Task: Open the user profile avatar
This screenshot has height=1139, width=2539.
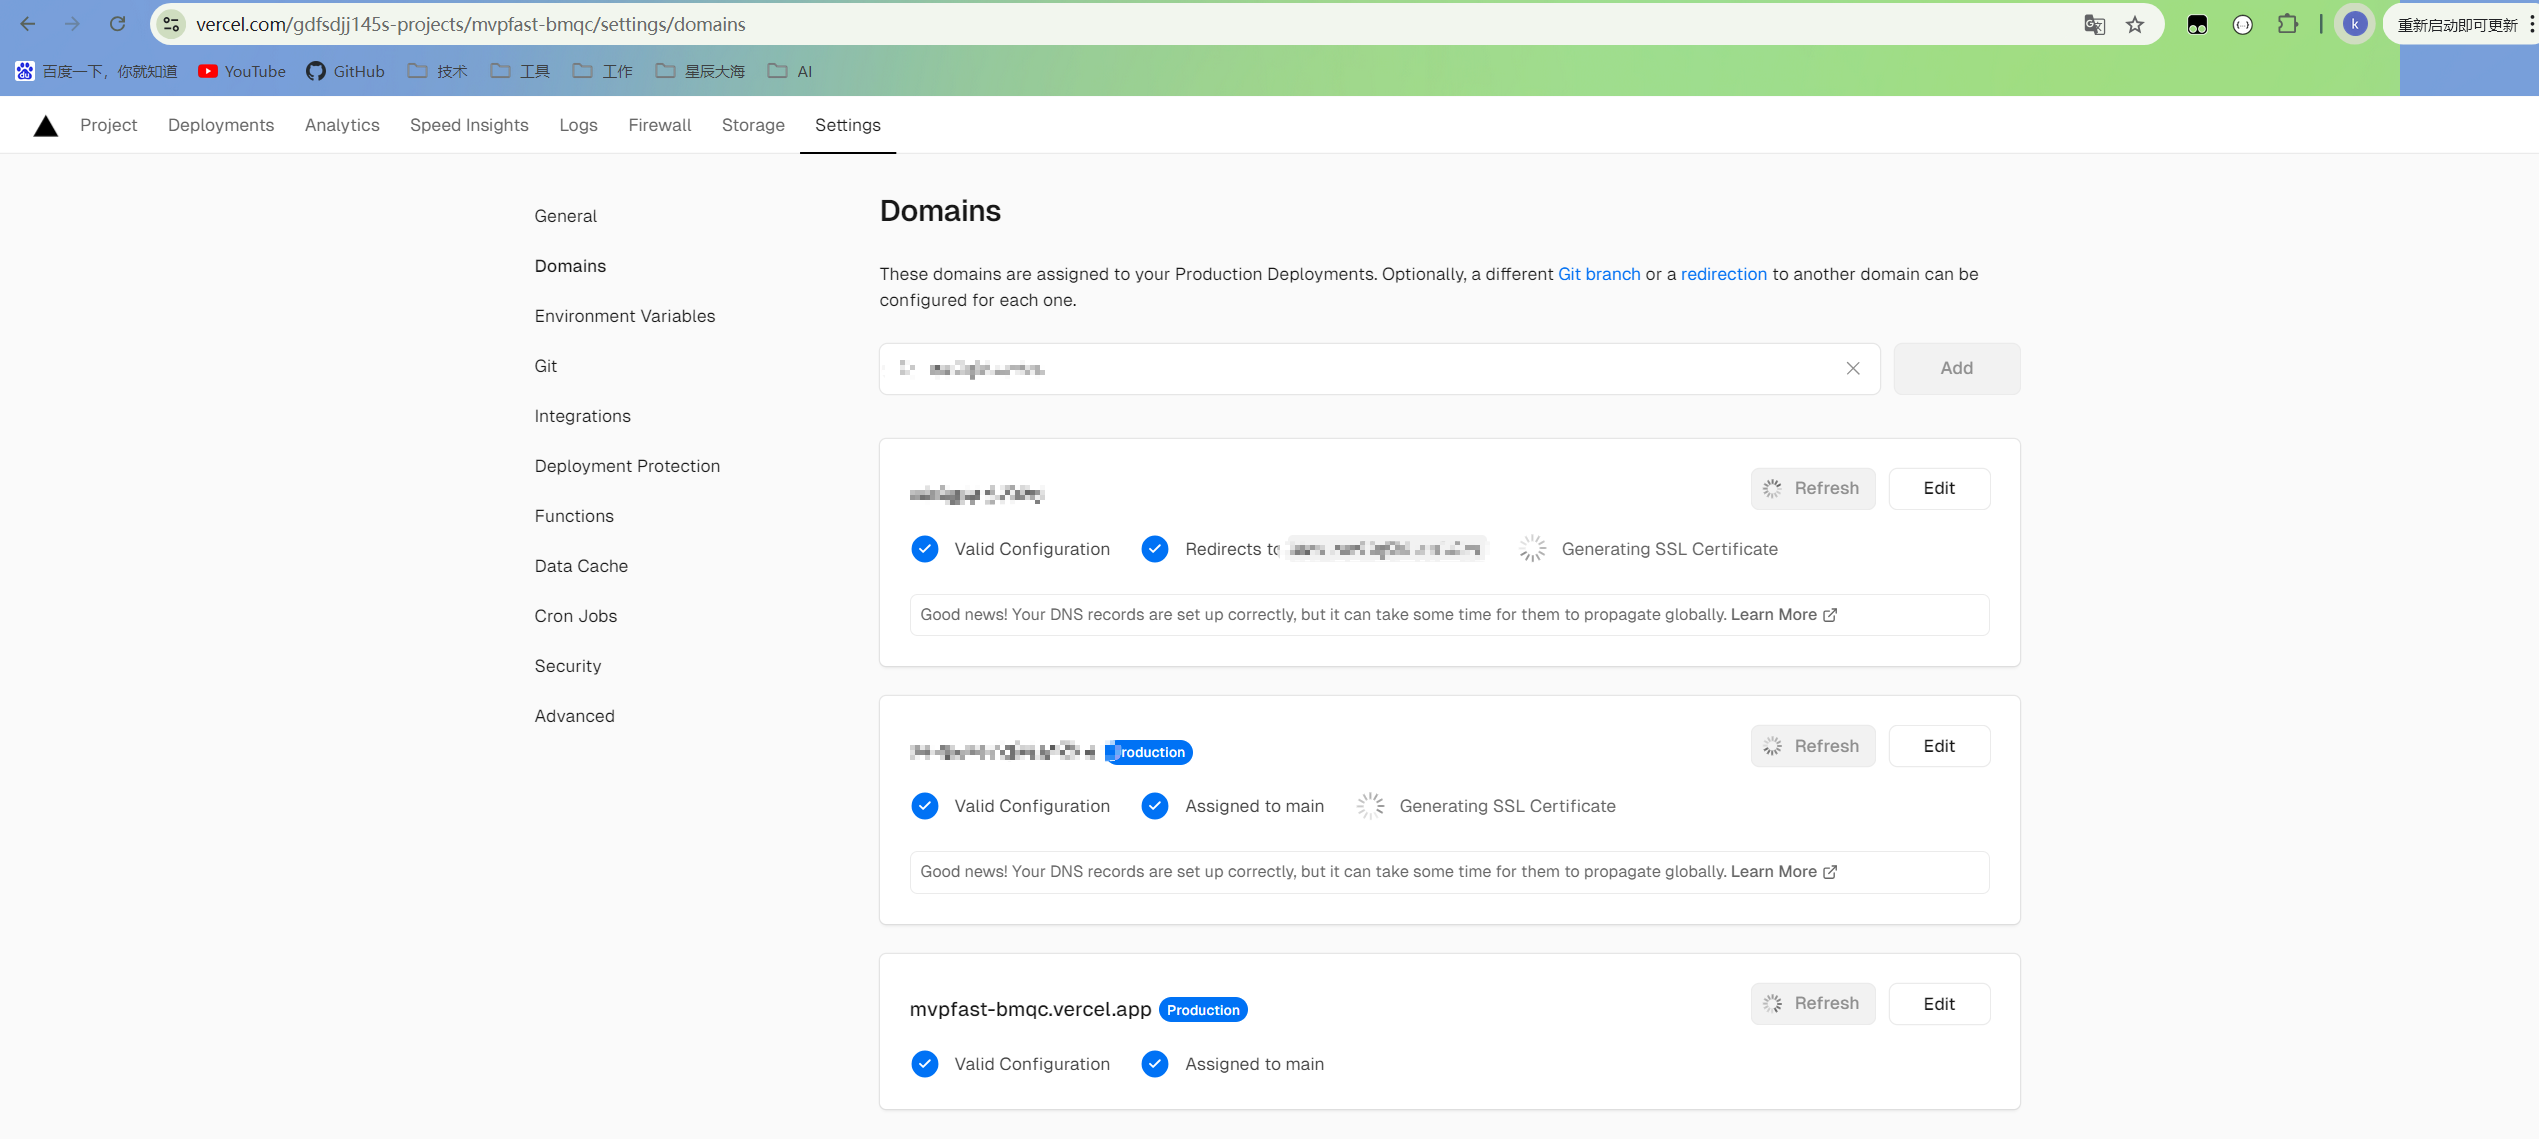Action: pyautogui.click(x=2355, y=25)
